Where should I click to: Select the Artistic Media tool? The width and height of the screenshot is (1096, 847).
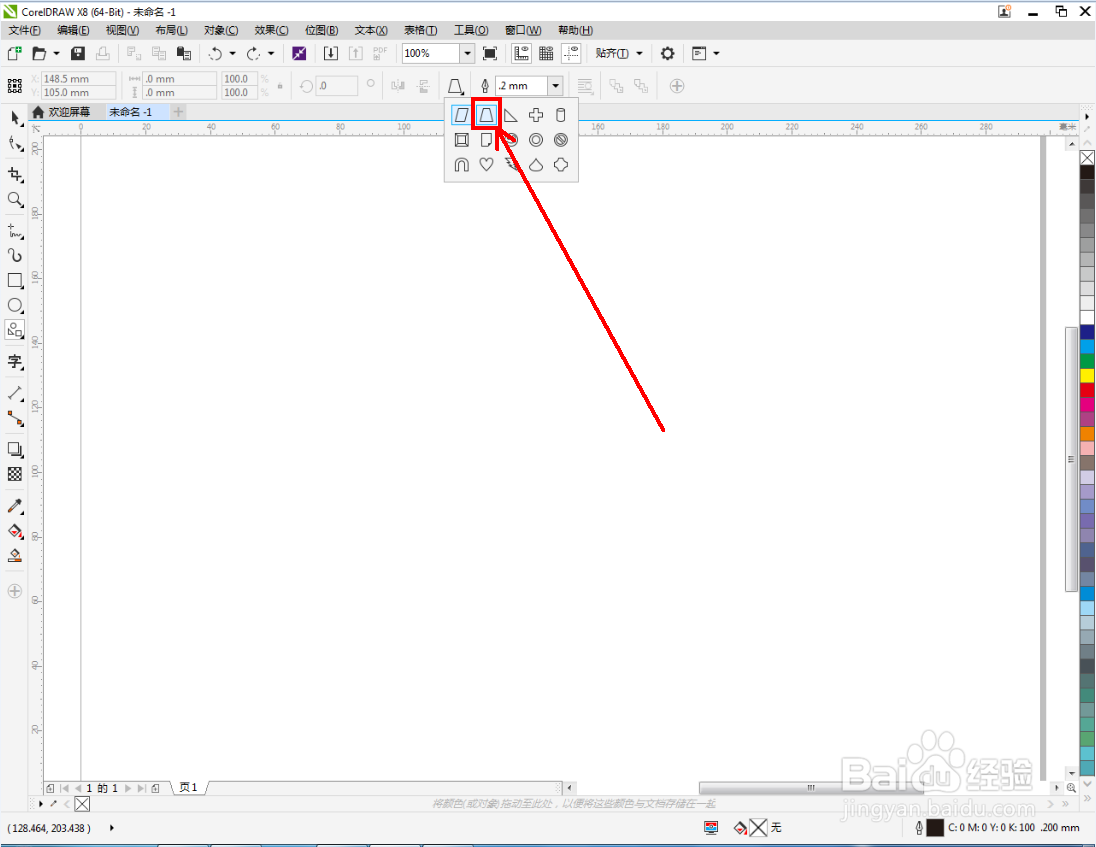pyautogui.click(x=15, y=255)
